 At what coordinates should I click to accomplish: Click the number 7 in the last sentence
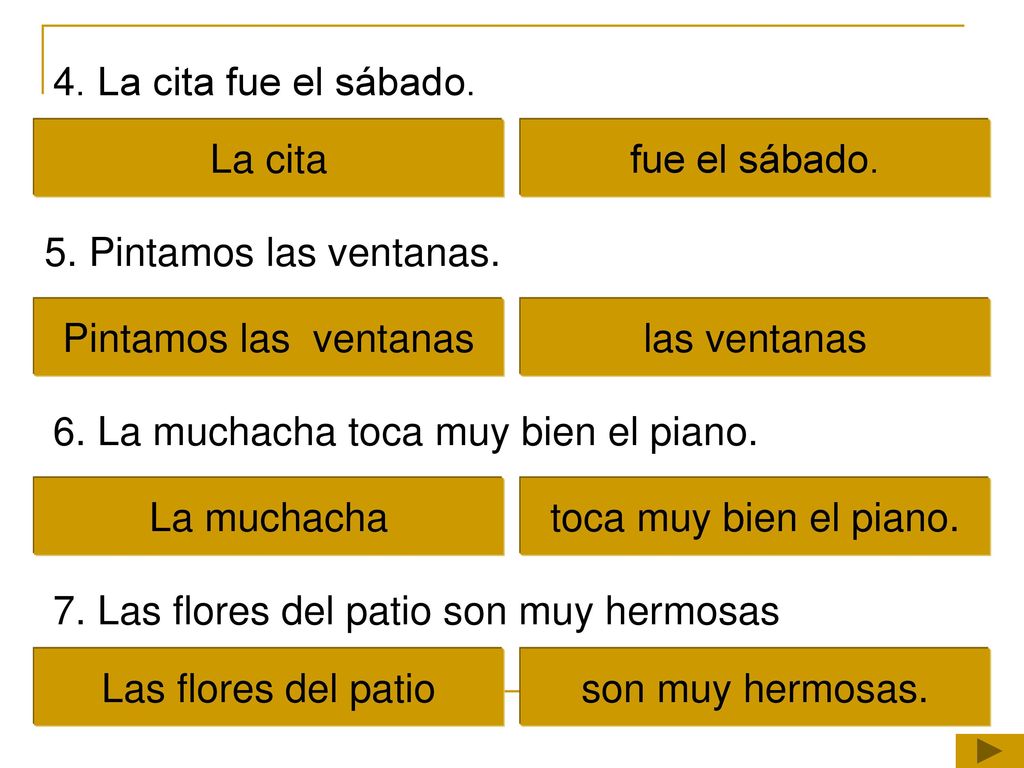coord(64,612)
